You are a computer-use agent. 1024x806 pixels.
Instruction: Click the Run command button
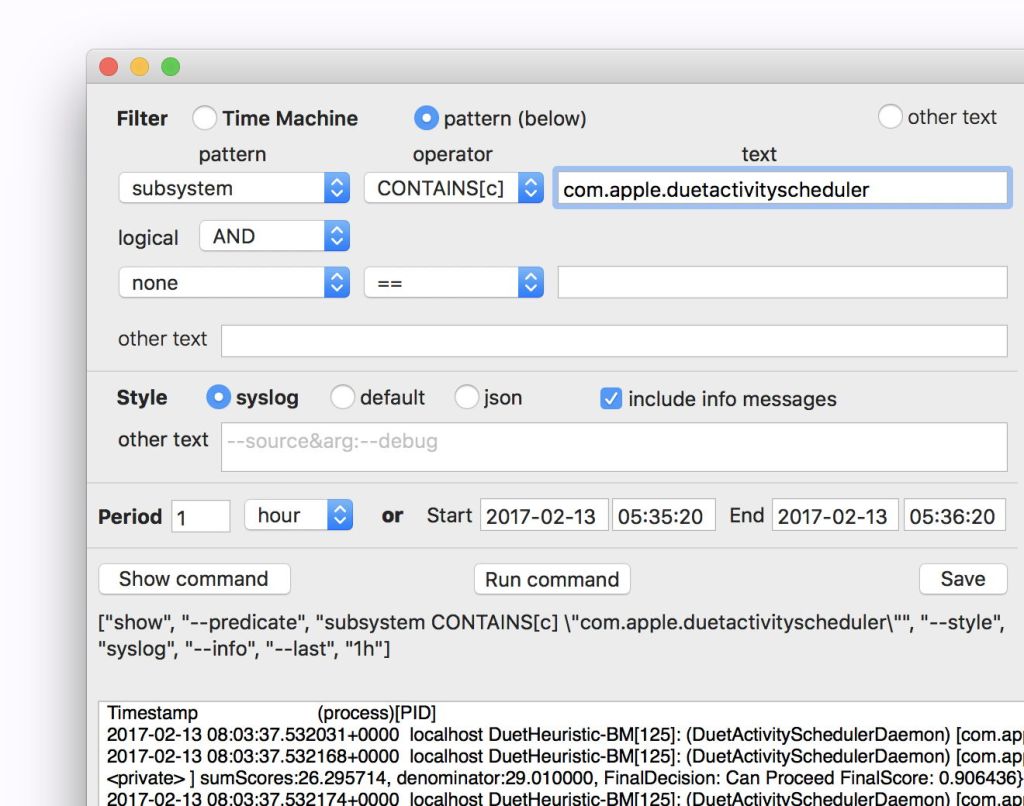click(x=552, y=580)
